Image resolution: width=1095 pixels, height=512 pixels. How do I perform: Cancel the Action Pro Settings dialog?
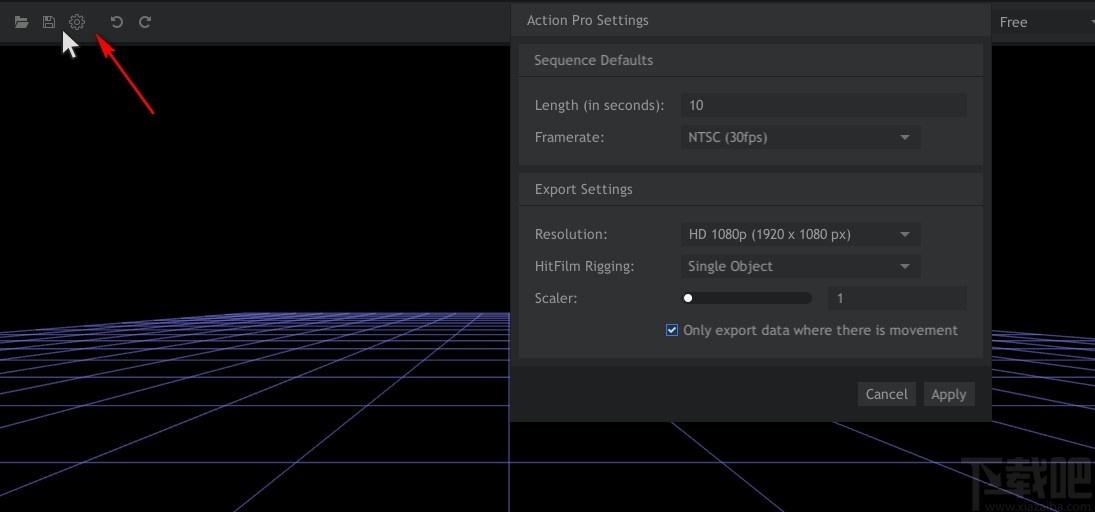pos(886,394)
